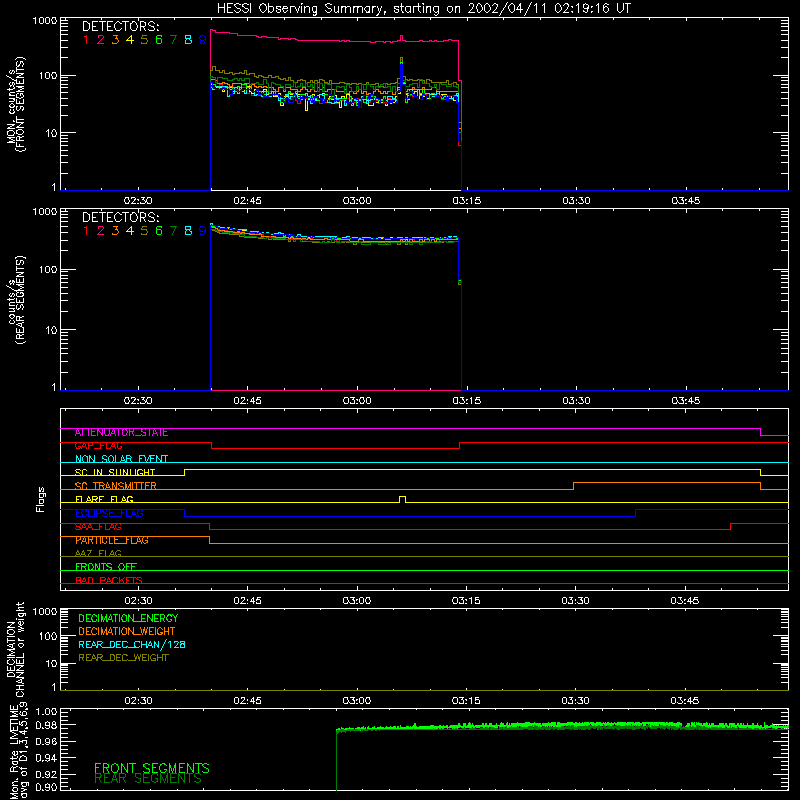Viewport: 800px width, 800px height.
Task: Click the FLARE_FLAG pulse near 03:06
Action: [x=403, y=499]
